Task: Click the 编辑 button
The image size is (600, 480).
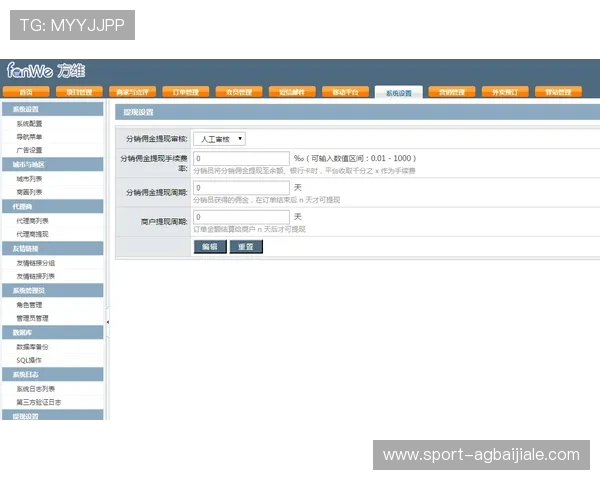Action: click(210, 246)
